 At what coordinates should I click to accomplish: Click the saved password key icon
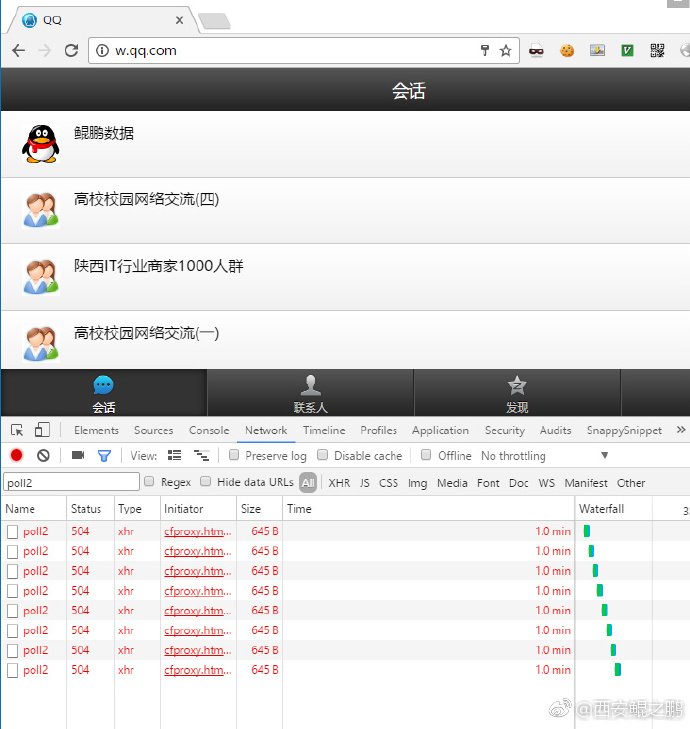click(x=485, y=50)
